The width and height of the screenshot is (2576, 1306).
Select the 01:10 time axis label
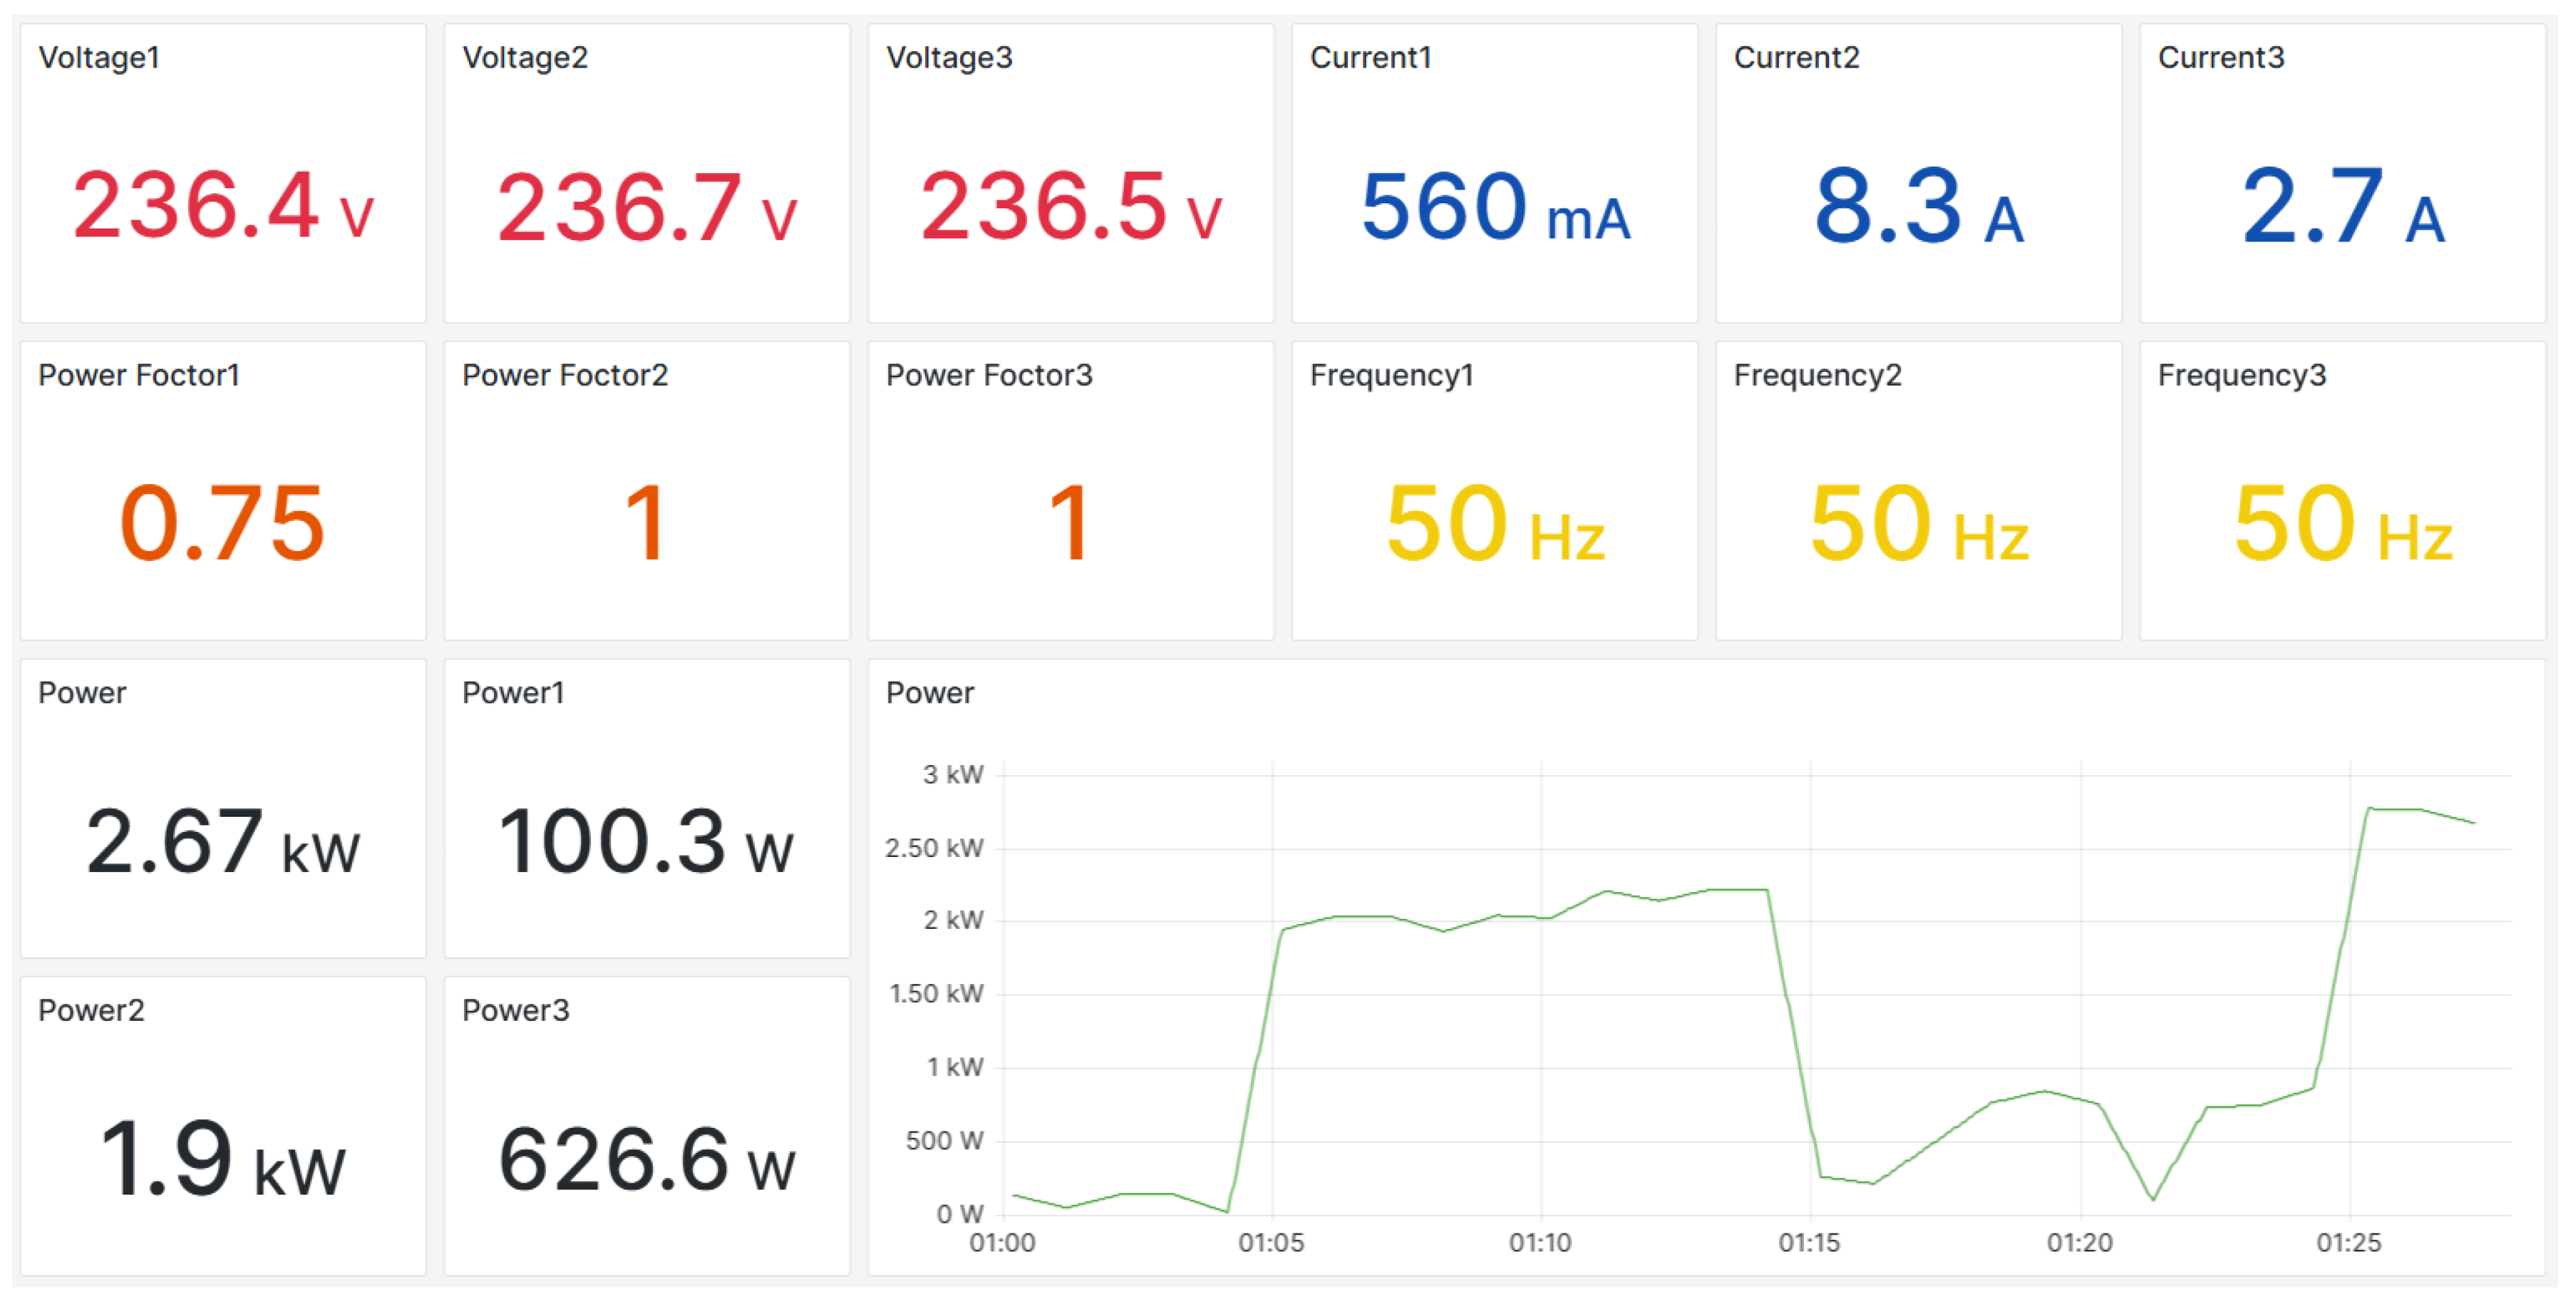pyautogui.click(x=1540, y=1243)
